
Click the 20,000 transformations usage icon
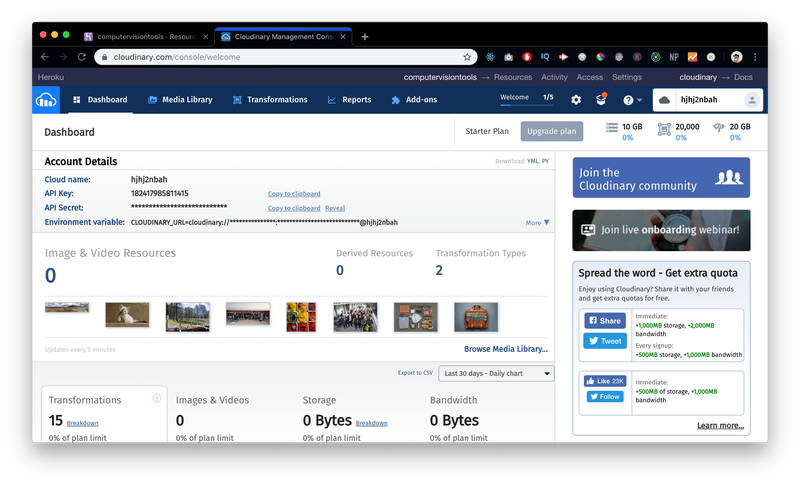[x=664, y=130]
